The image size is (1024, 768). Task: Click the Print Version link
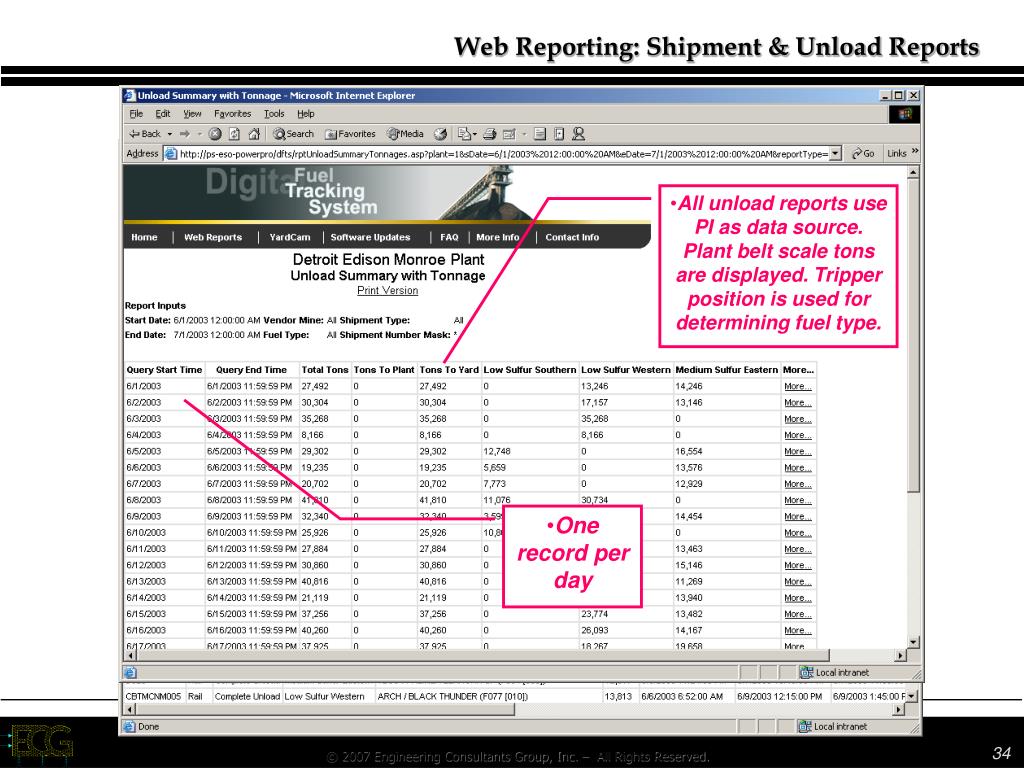point(387,291)
